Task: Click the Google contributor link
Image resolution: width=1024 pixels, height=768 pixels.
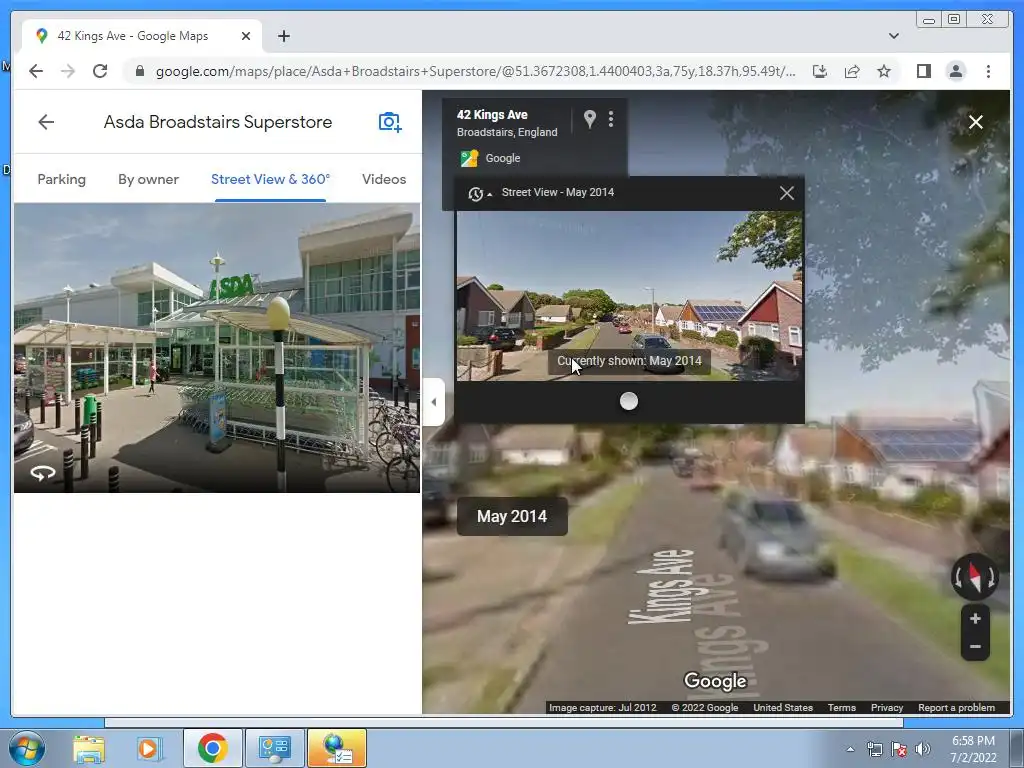Action: [x=503, y=158]
